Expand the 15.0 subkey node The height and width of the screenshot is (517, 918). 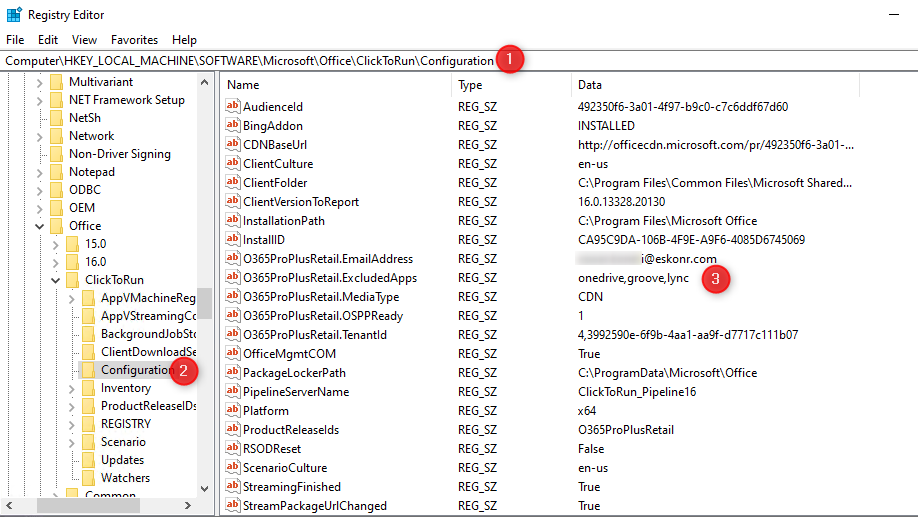click(x=56, y=245)
